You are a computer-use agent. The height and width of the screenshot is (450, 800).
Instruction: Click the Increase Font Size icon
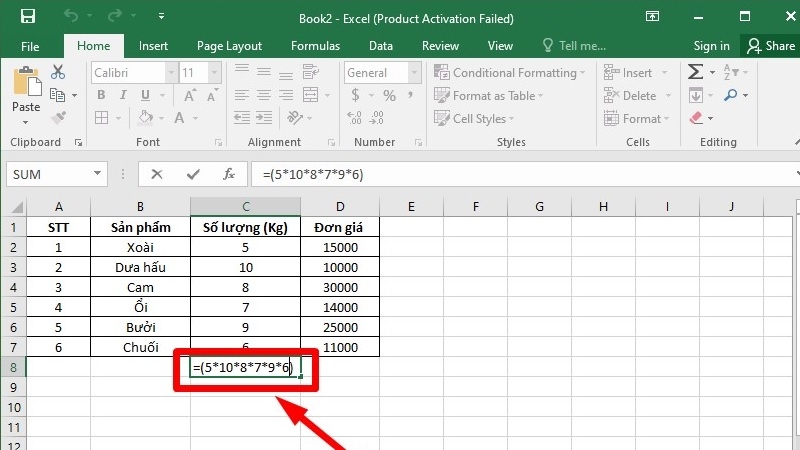(x=189, y=95)
